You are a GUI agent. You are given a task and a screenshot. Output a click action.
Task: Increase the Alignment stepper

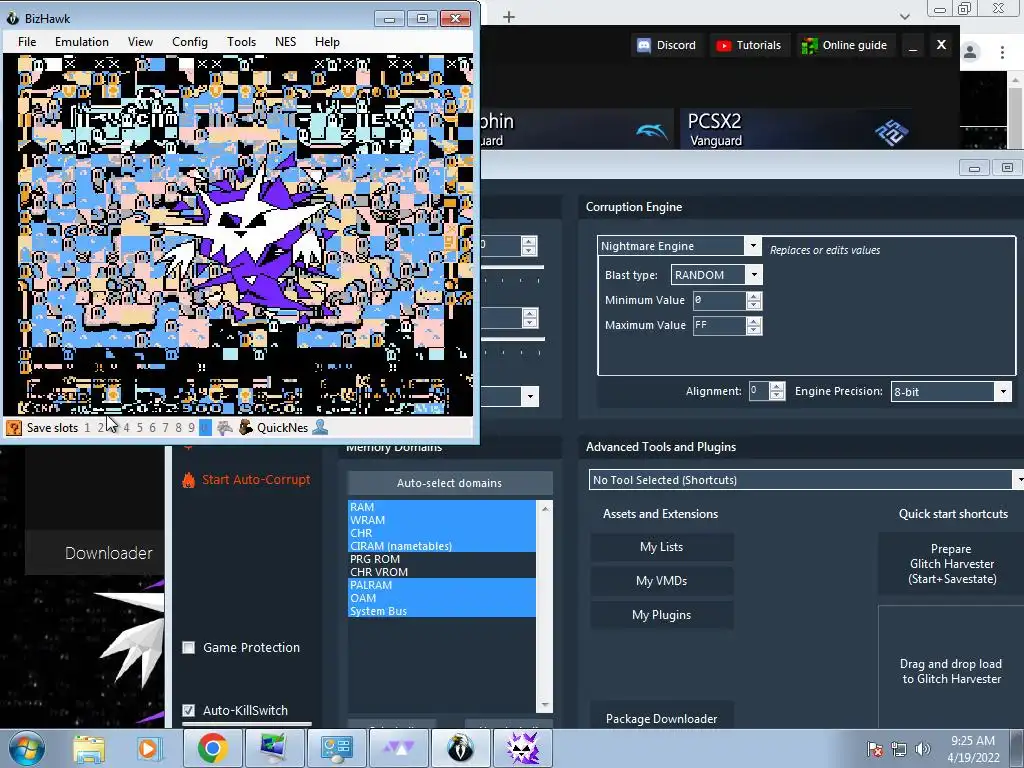[776, 387]
